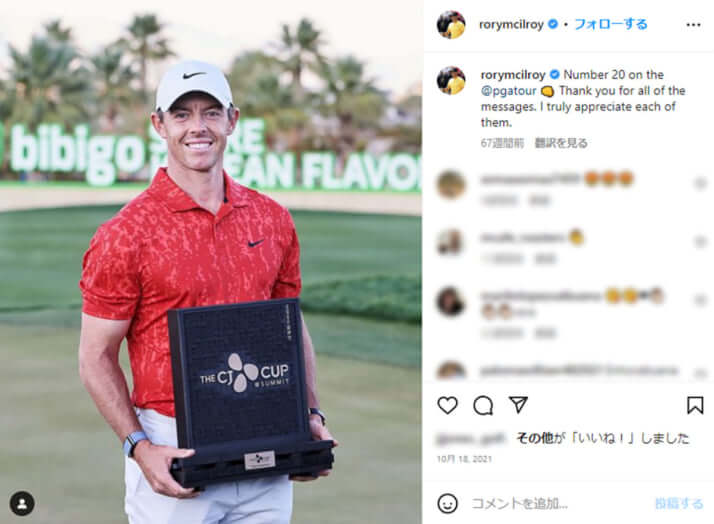Open rorymcilroy profile avatar in header
The image size is (714, 524).
pos(451,25)
